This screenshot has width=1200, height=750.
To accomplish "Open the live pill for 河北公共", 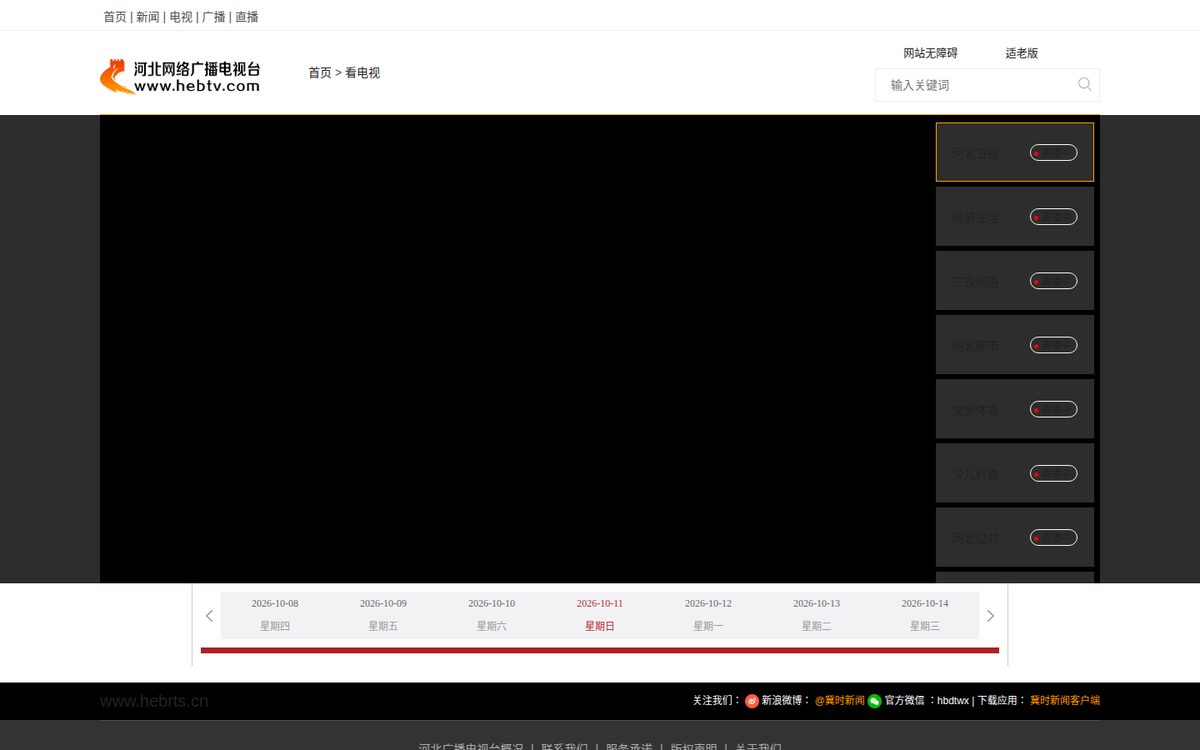I will tap(1054, 537).
